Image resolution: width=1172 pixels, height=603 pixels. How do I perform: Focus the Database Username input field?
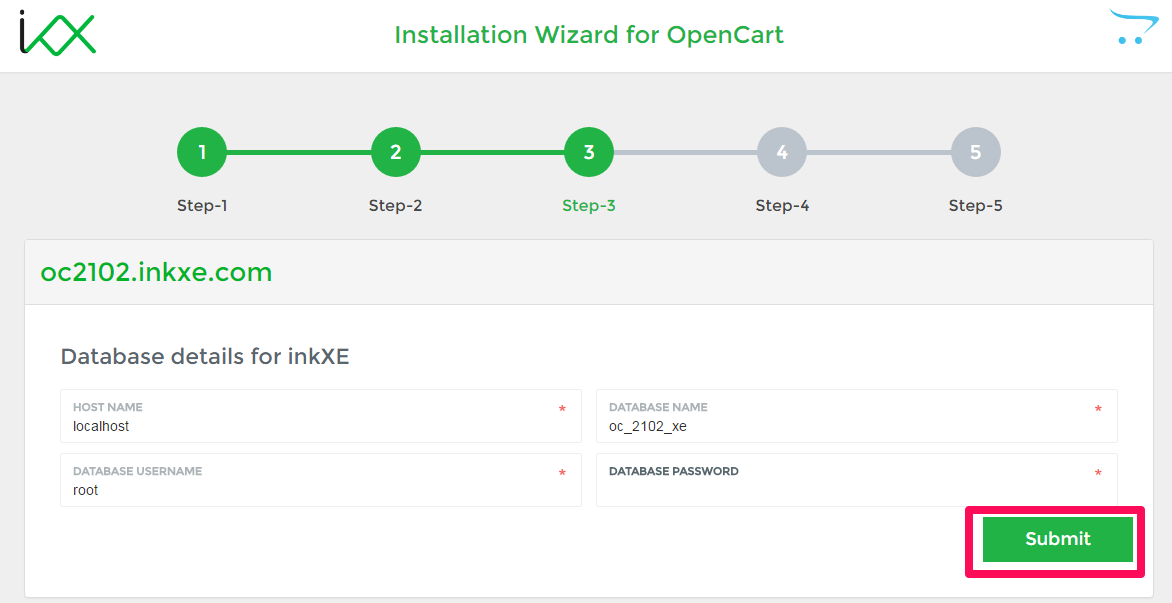[x=321, y=480]
